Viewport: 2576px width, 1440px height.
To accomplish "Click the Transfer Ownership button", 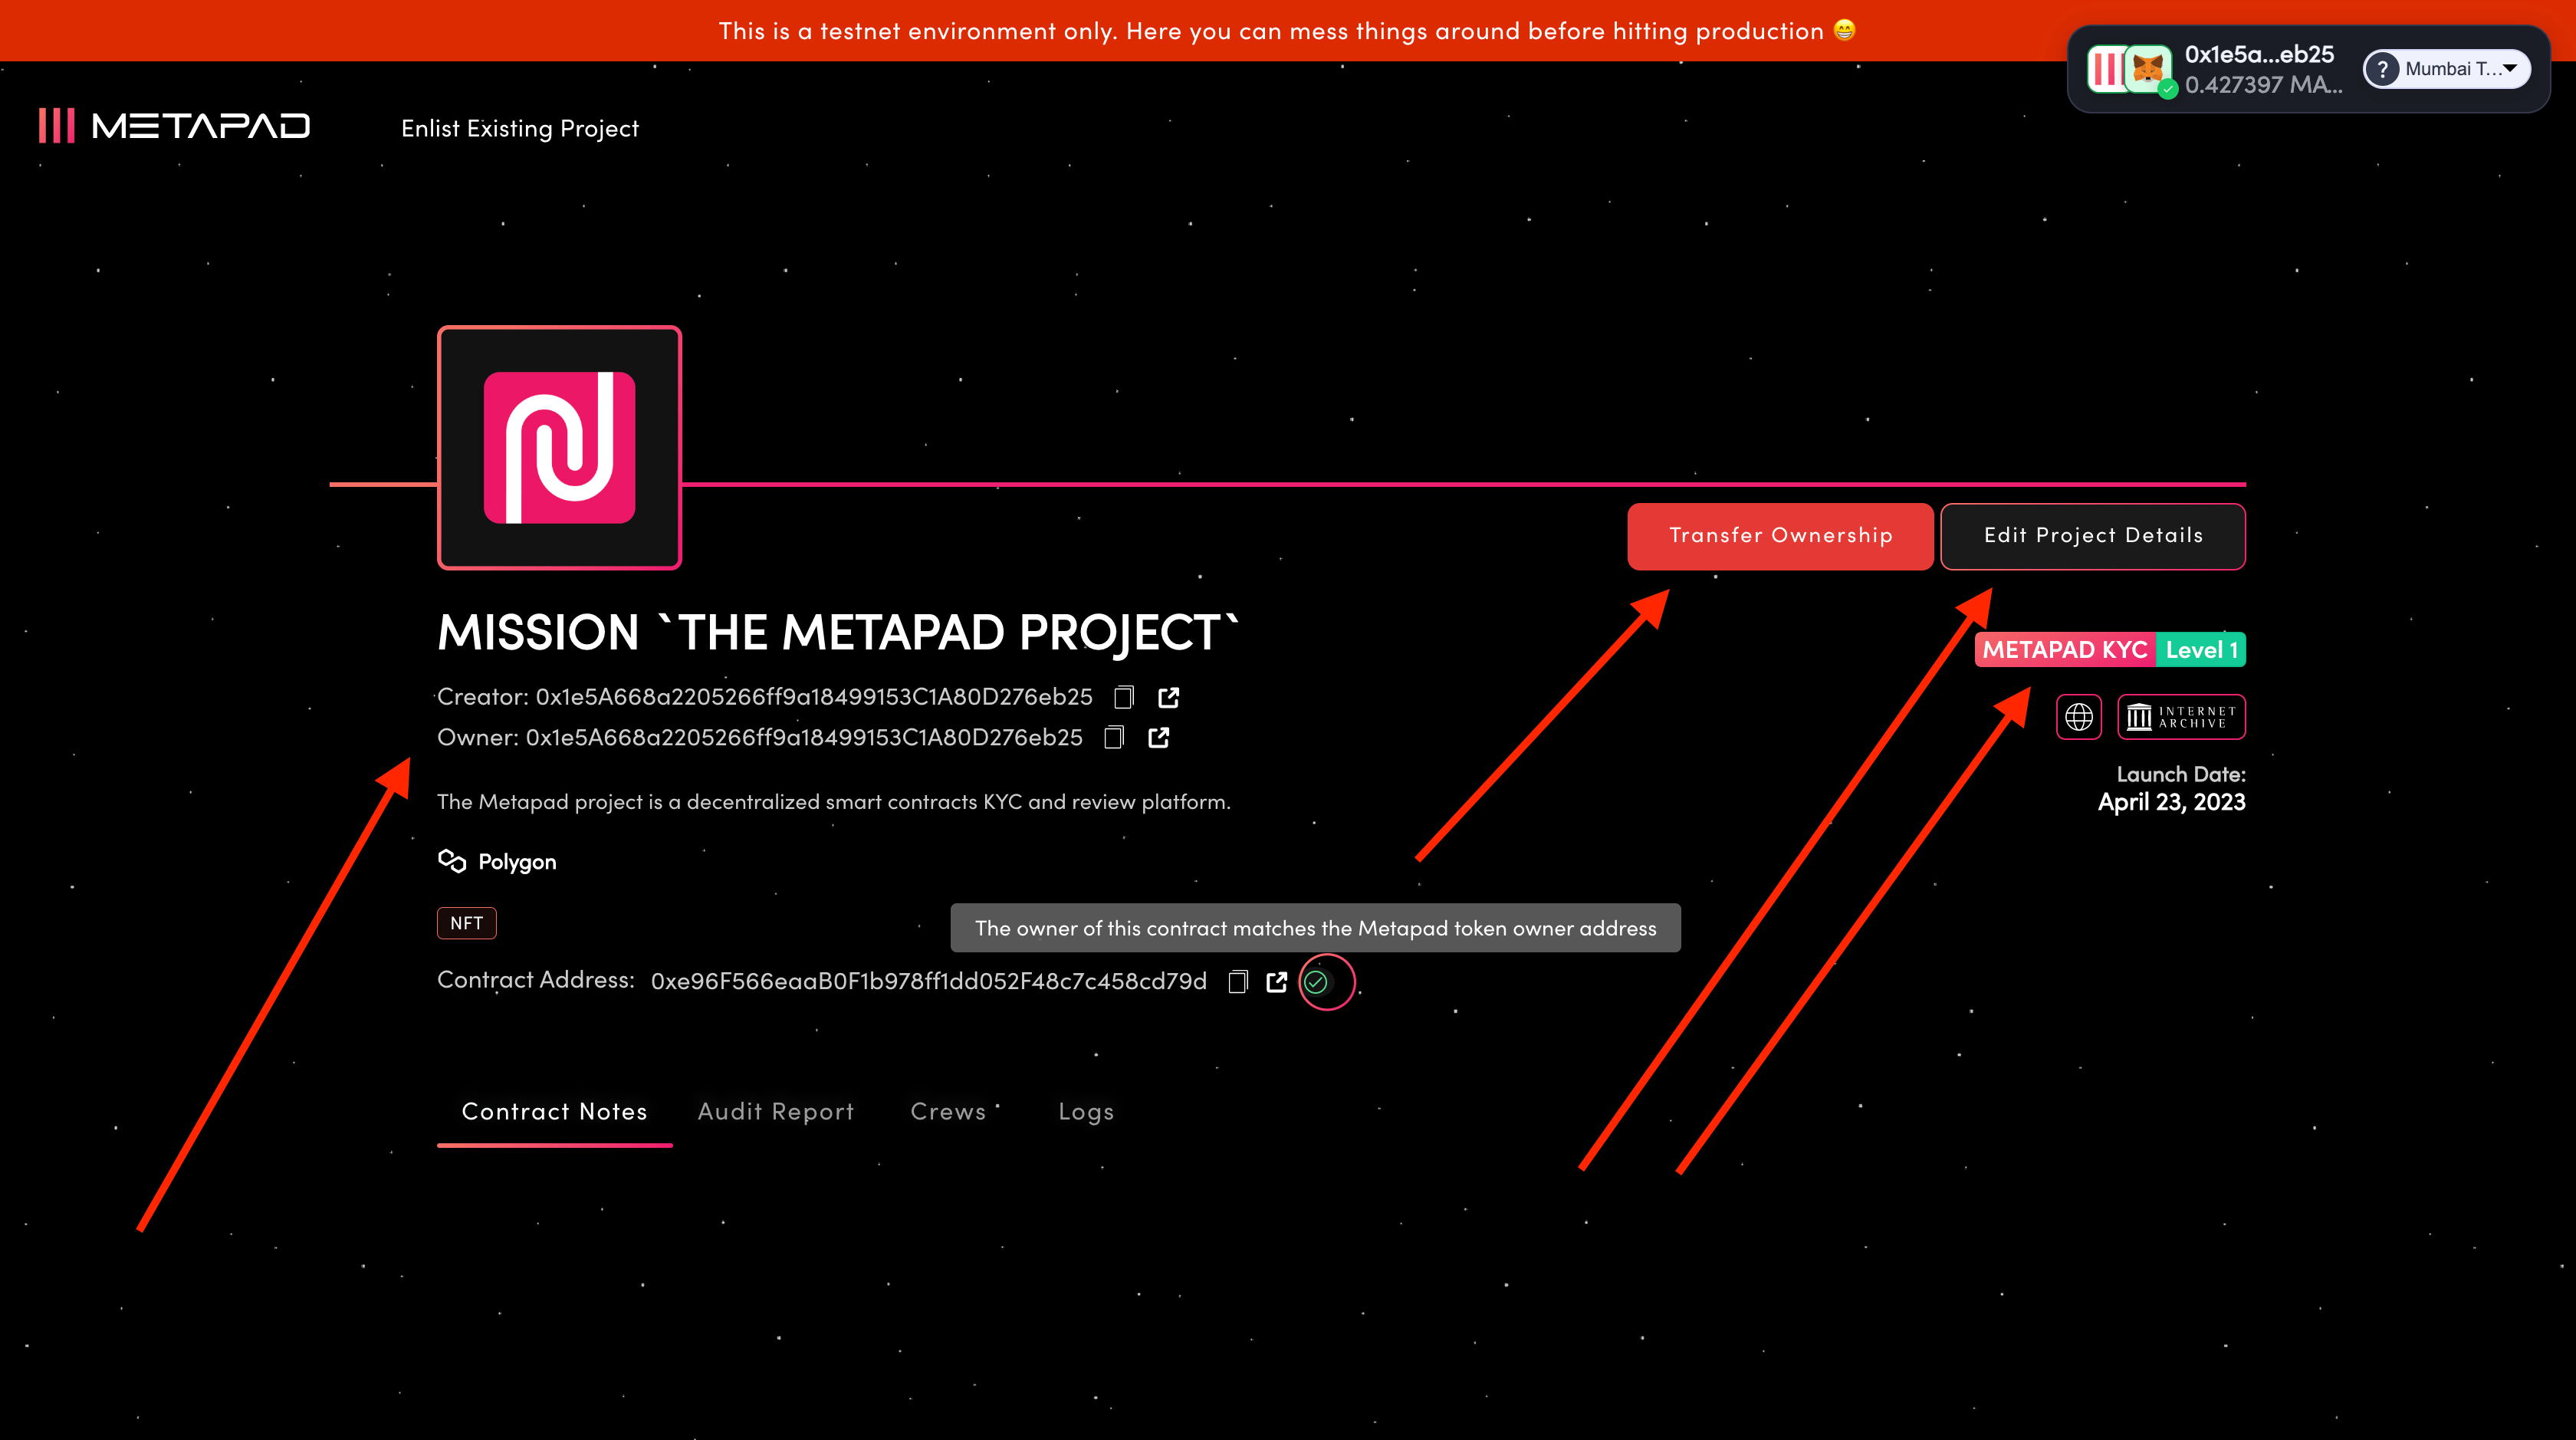I will pyautogui.click(x=1780, y=536).
